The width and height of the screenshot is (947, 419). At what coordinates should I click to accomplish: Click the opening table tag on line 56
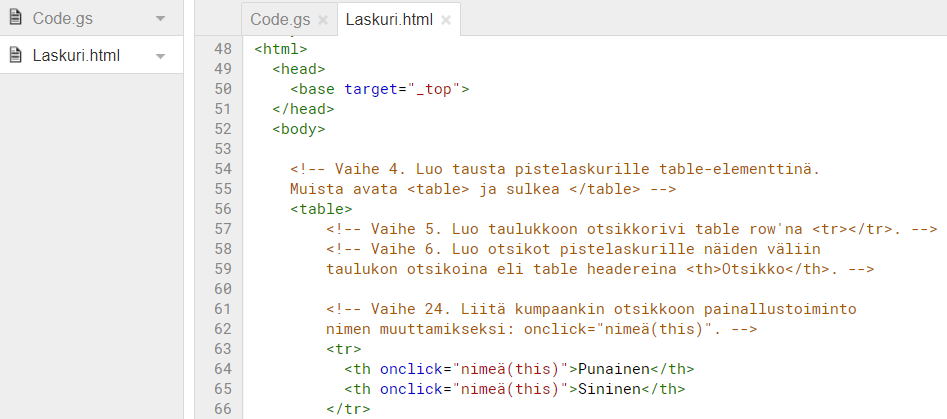(321, 209)
